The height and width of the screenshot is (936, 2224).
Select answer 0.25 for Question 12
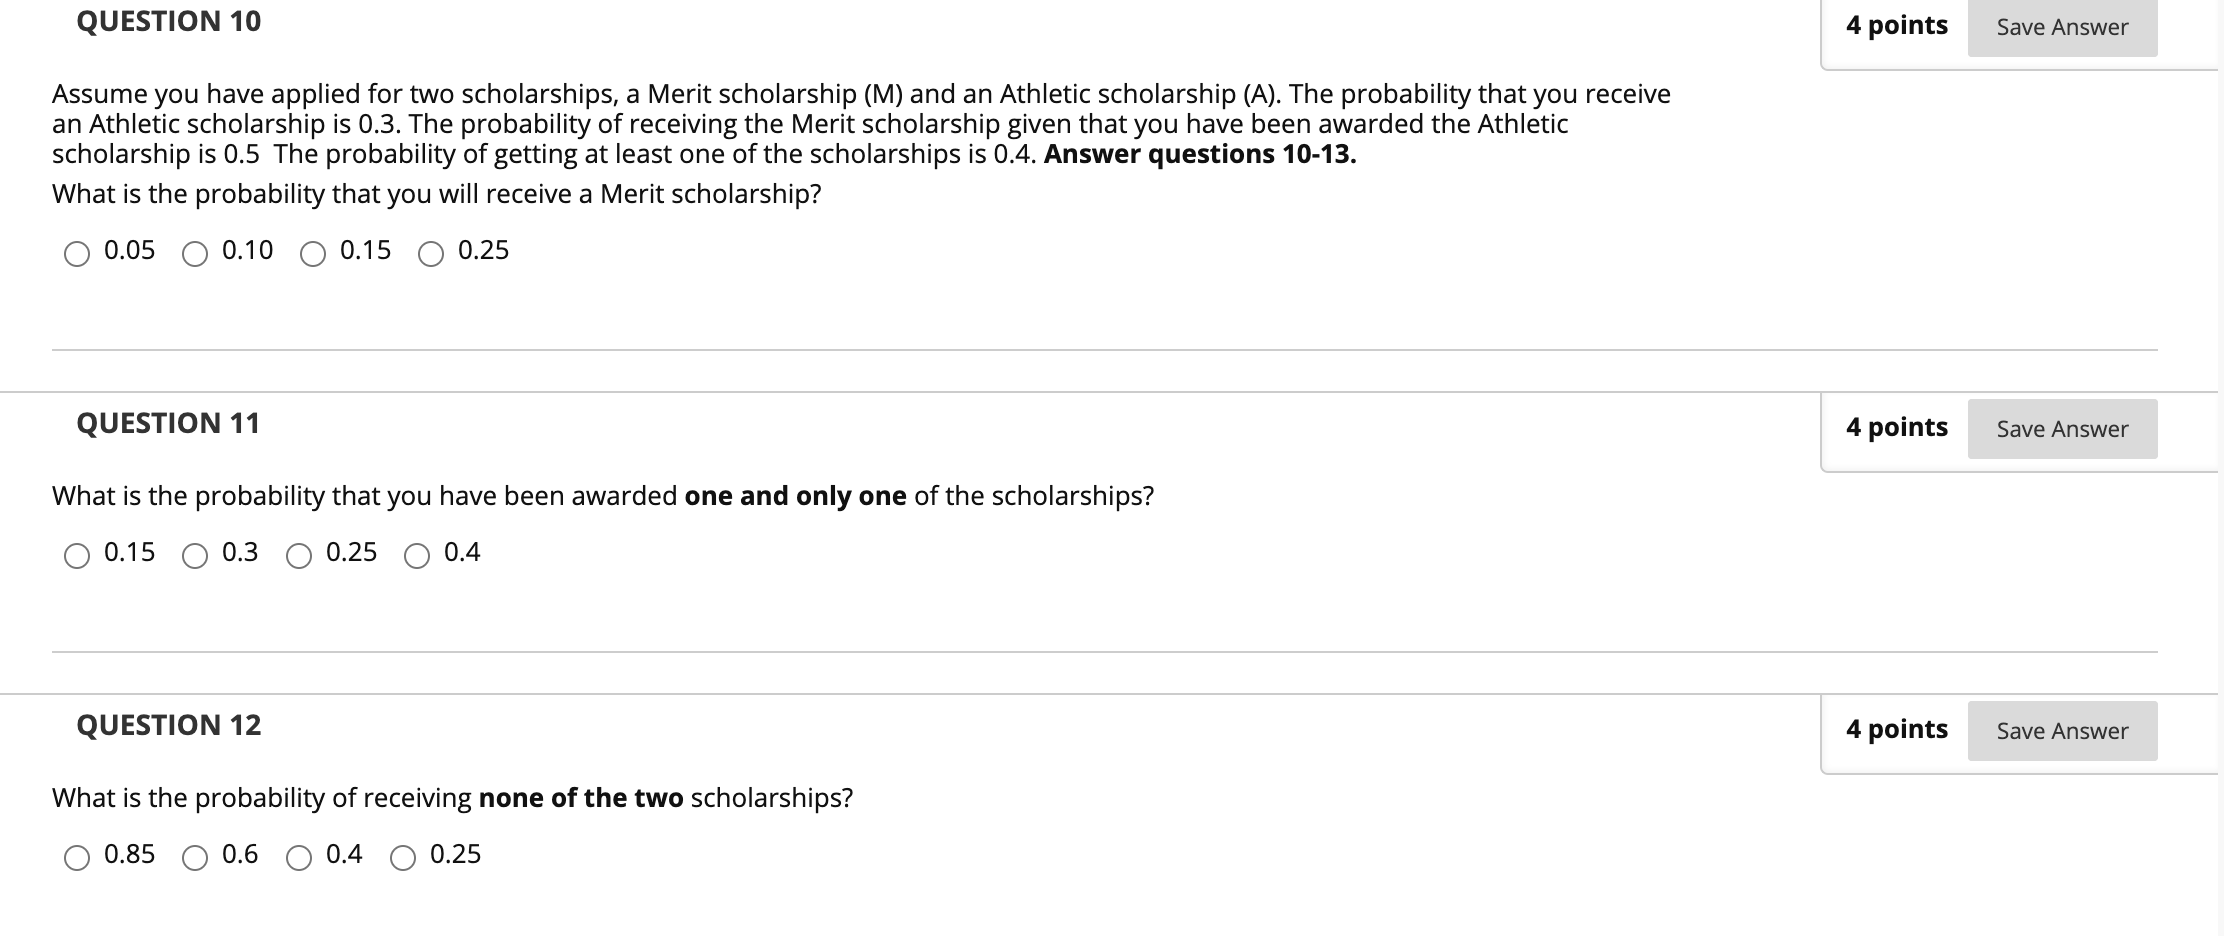coord(404,858)
